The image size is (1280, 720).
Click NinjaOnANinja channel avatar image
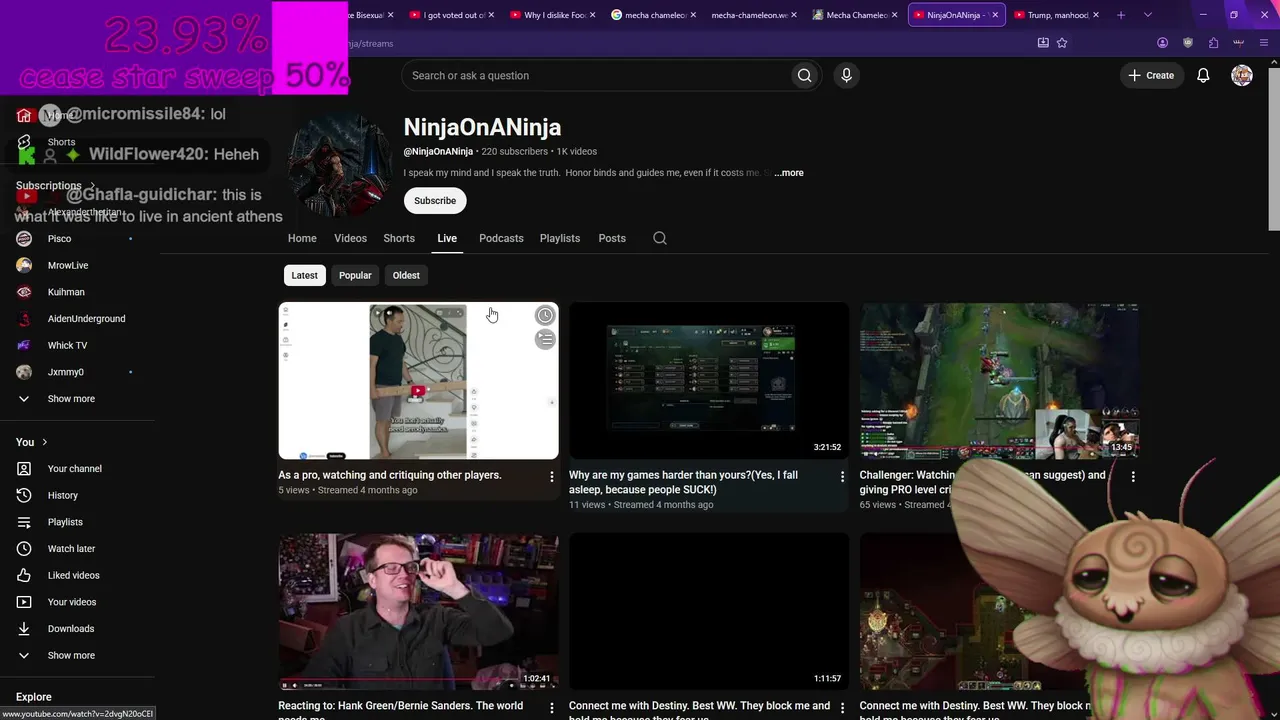coord(340,165)
